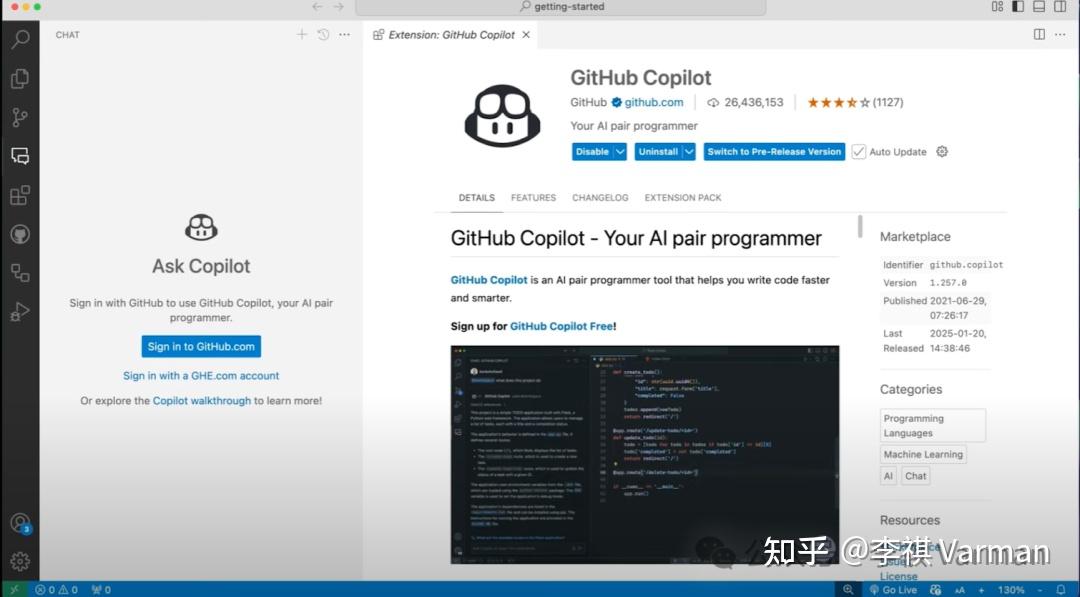This screenshot has height=597, width=1080.
Task: Show errors and warnings in status bar
Action: (56, 589)
